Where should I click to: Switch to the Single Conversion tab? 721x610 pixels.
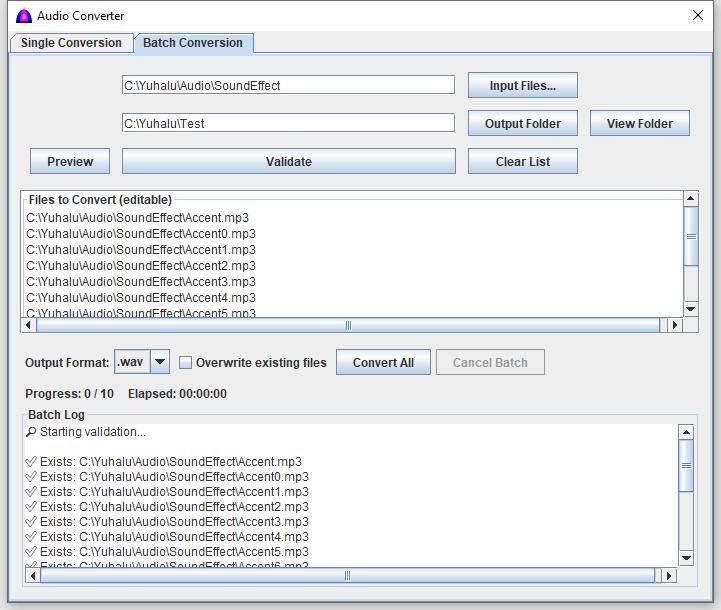point(71,43)
